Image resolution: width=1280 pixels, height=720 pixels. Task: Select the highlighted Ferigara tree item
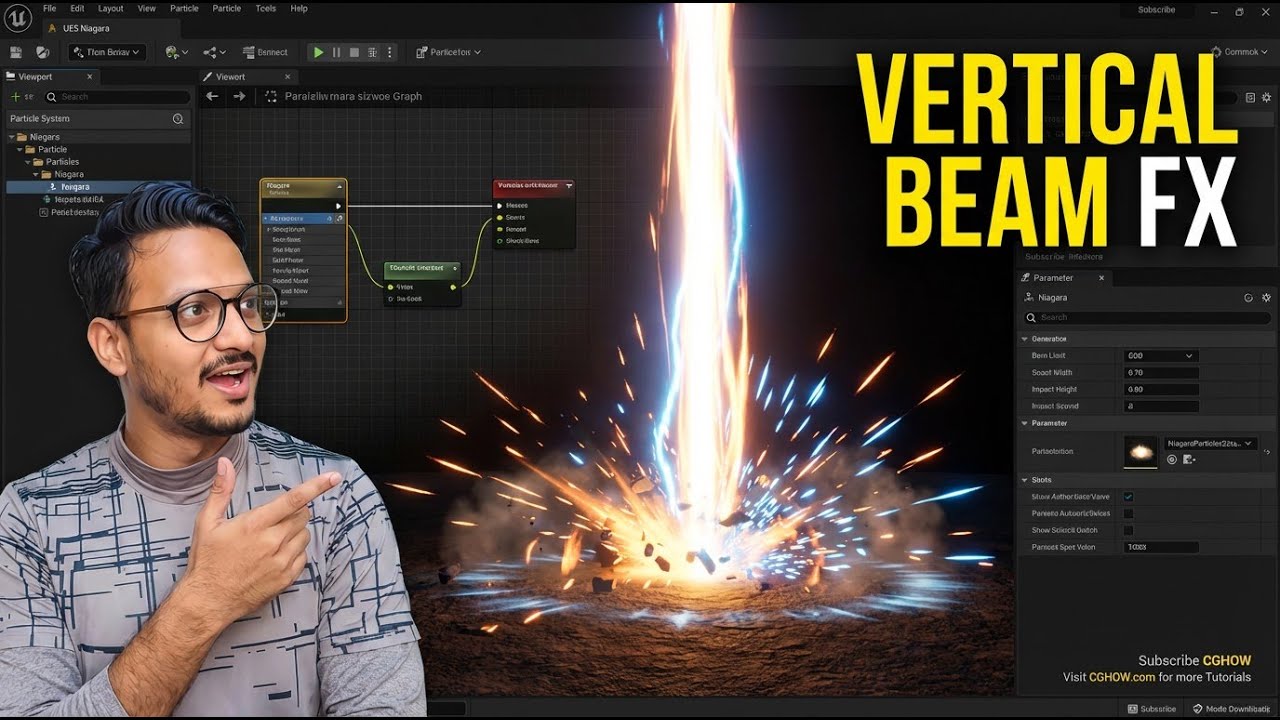pos(98,187)
